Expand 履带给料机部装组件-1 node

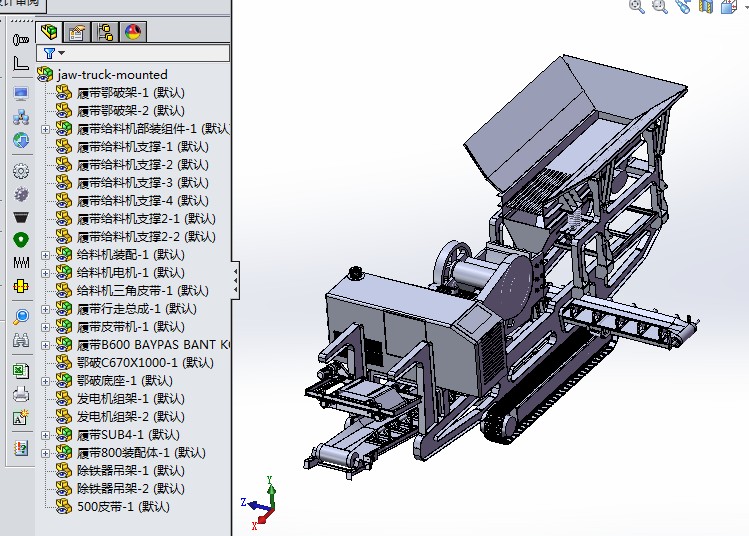45,129
